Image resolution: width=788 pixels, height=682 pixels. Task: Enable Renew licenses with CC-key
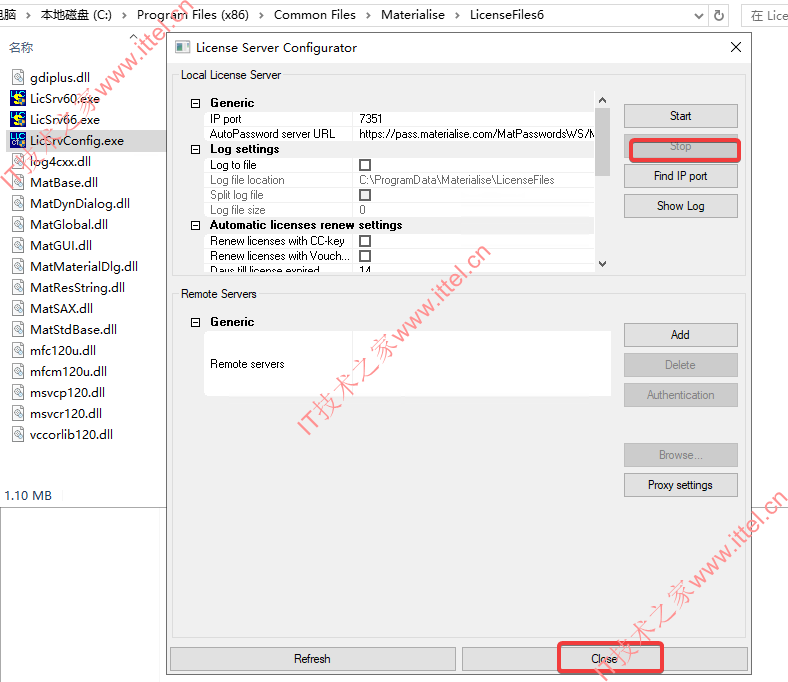(x=365, y=241)
